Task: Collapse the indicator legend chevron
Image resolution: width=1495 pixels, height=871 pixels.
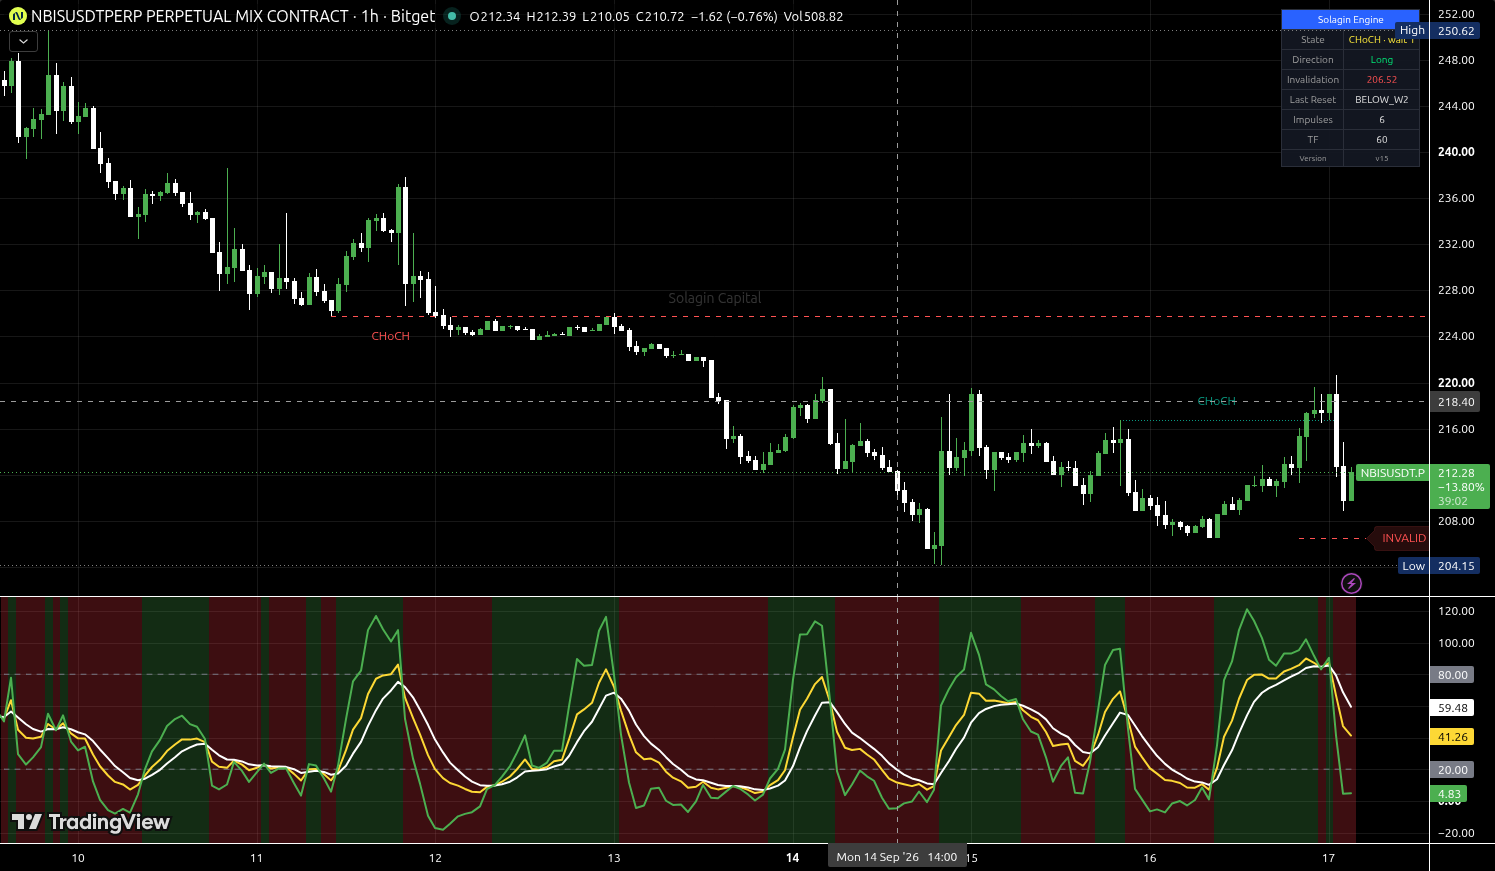Action: (23, 42)
